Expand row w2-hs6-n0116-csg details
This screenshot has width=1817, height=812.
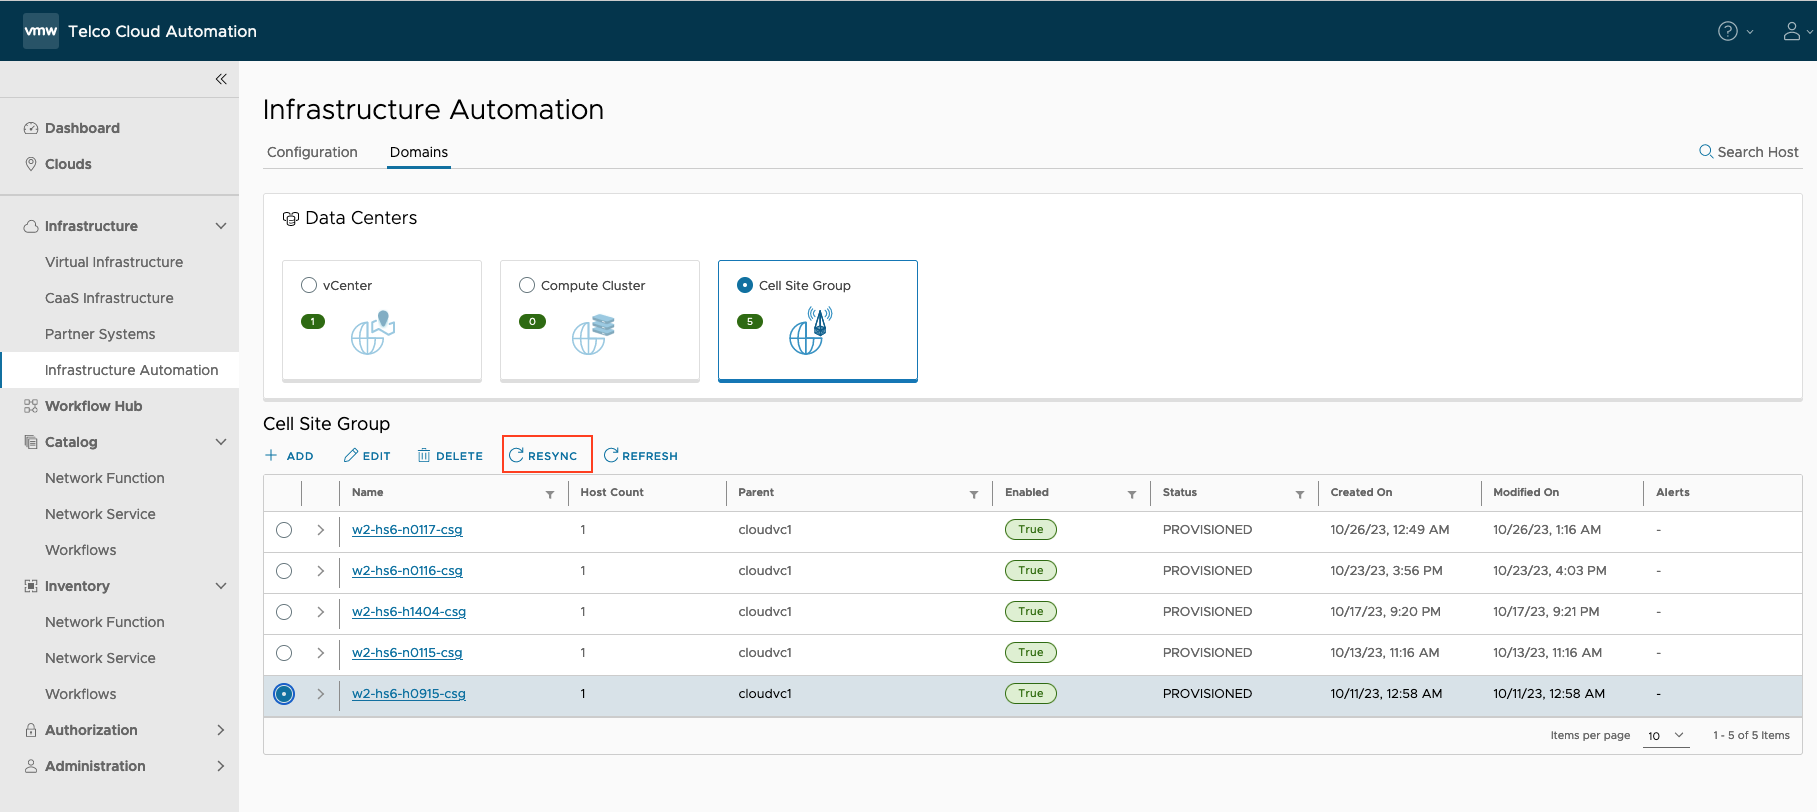[321, 571]
